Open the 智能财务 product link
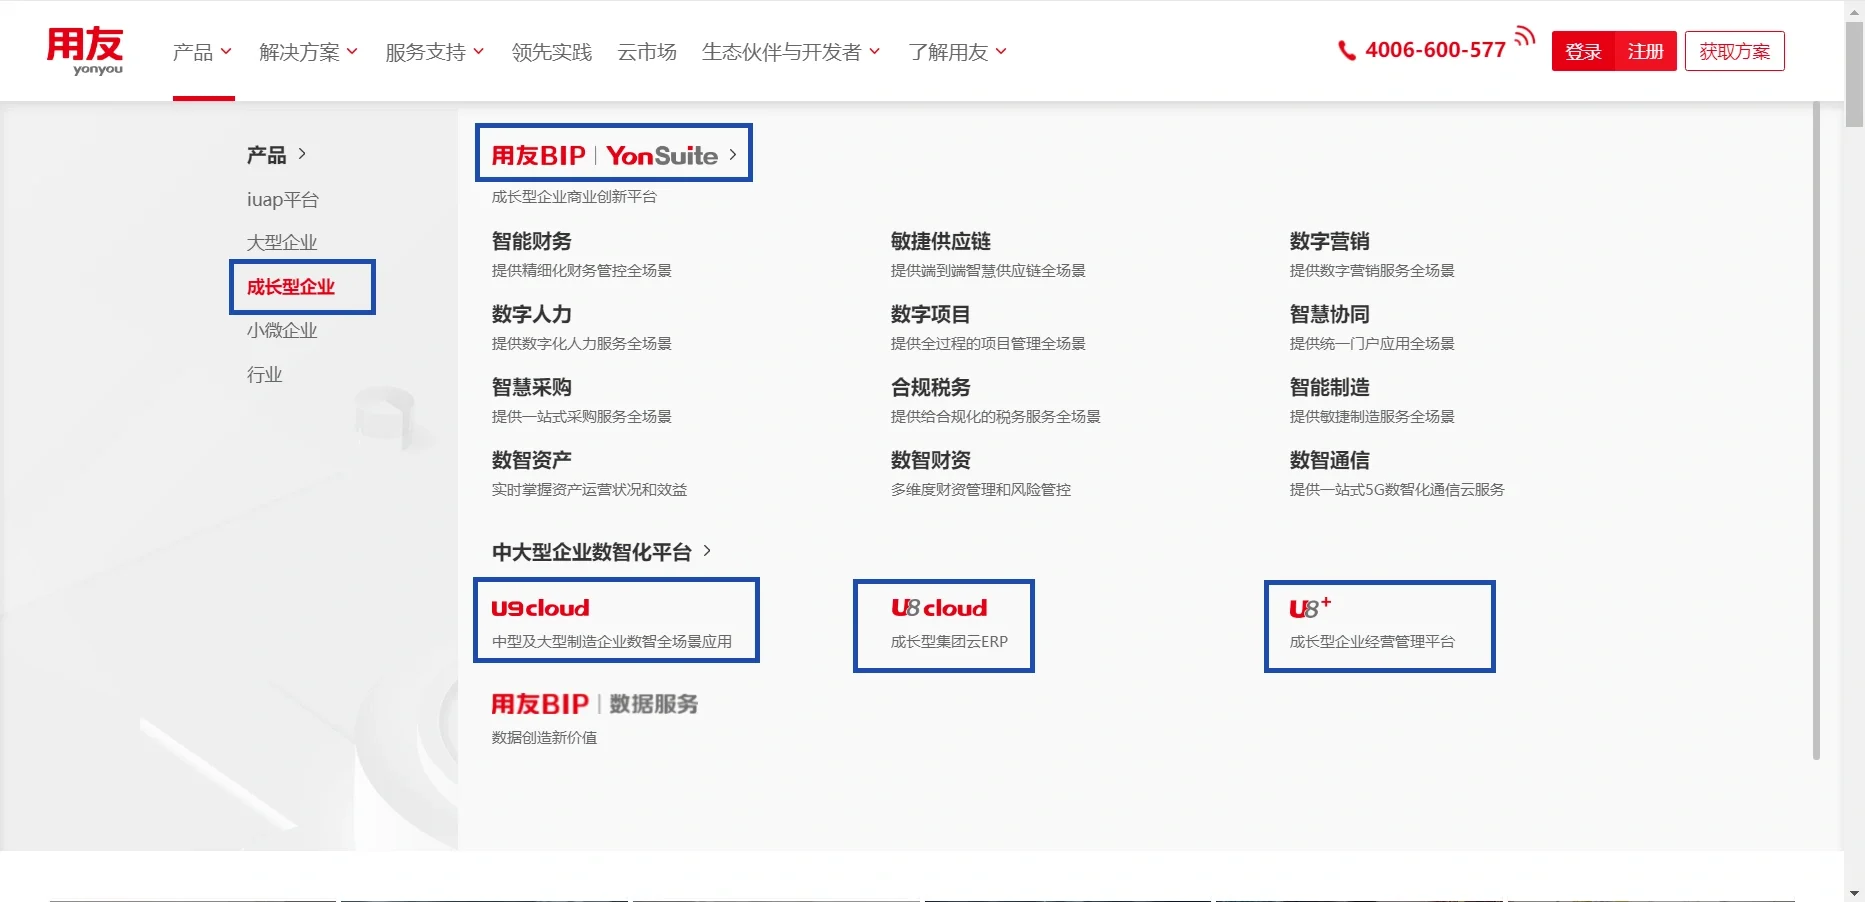The height and width of the screenshot is (902, 1865). point(531,240)
